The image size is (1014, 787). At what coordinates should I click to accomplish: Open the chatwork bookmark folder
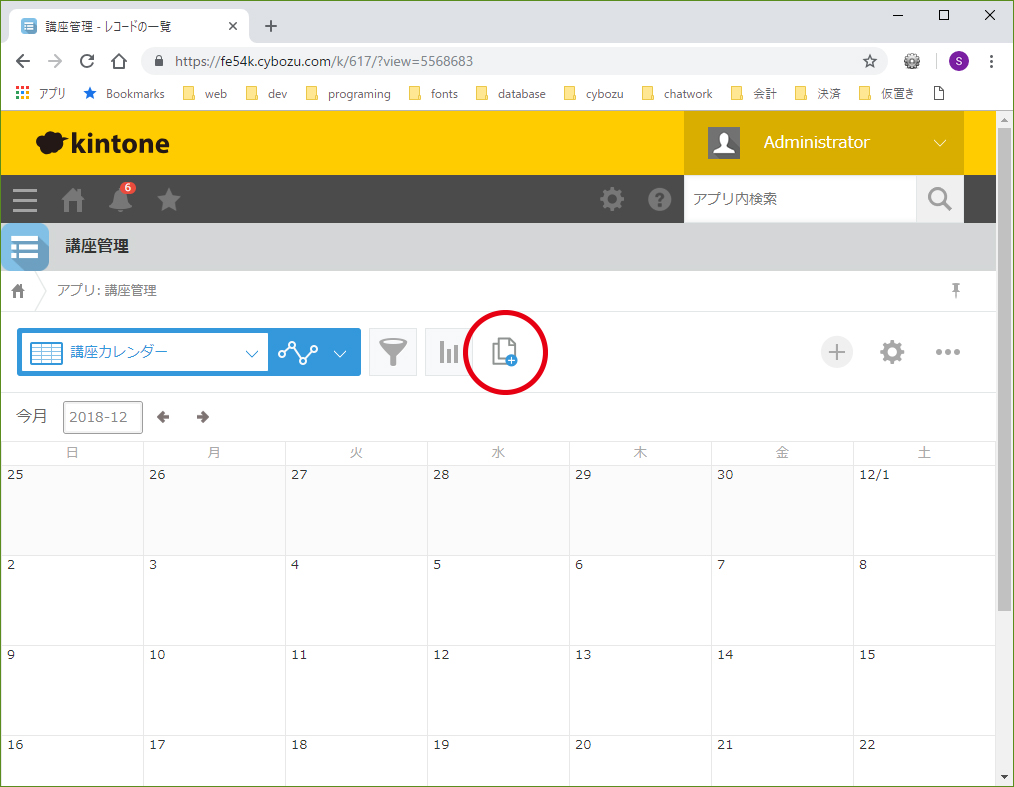[676, 94]
